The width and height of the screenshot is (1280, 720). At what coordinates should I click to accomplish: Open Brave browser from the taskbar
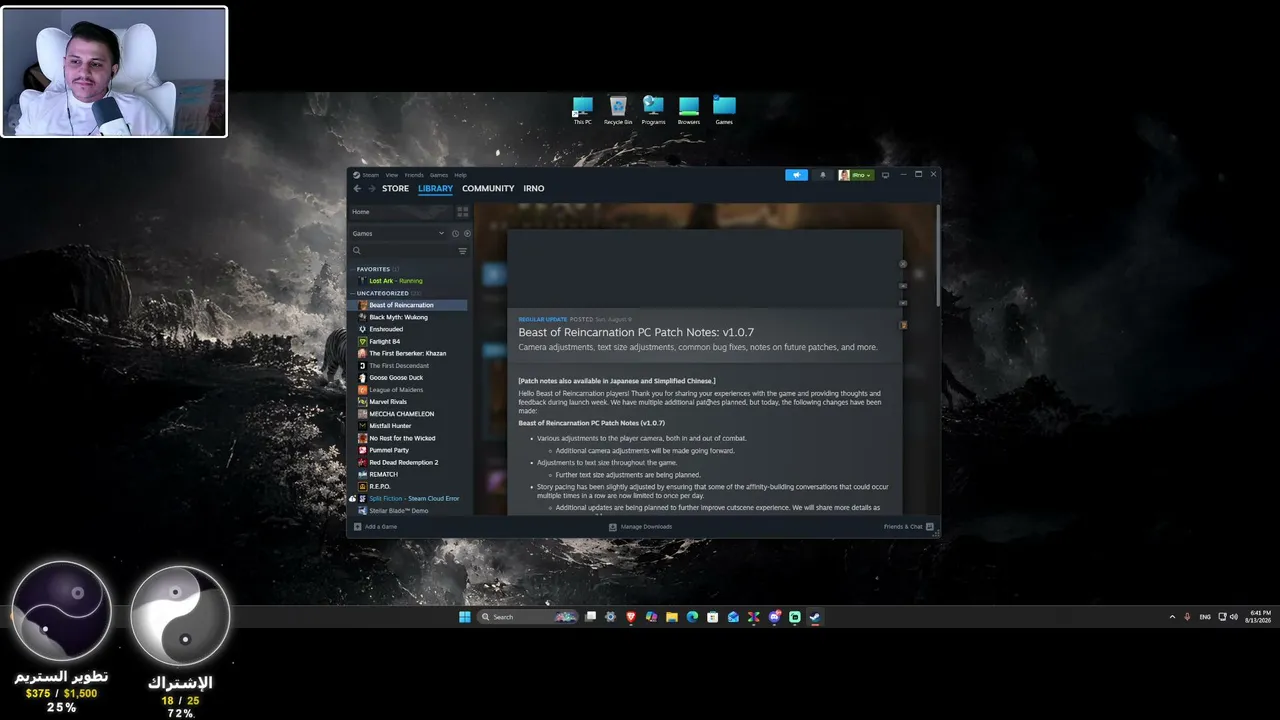[631, 617]
